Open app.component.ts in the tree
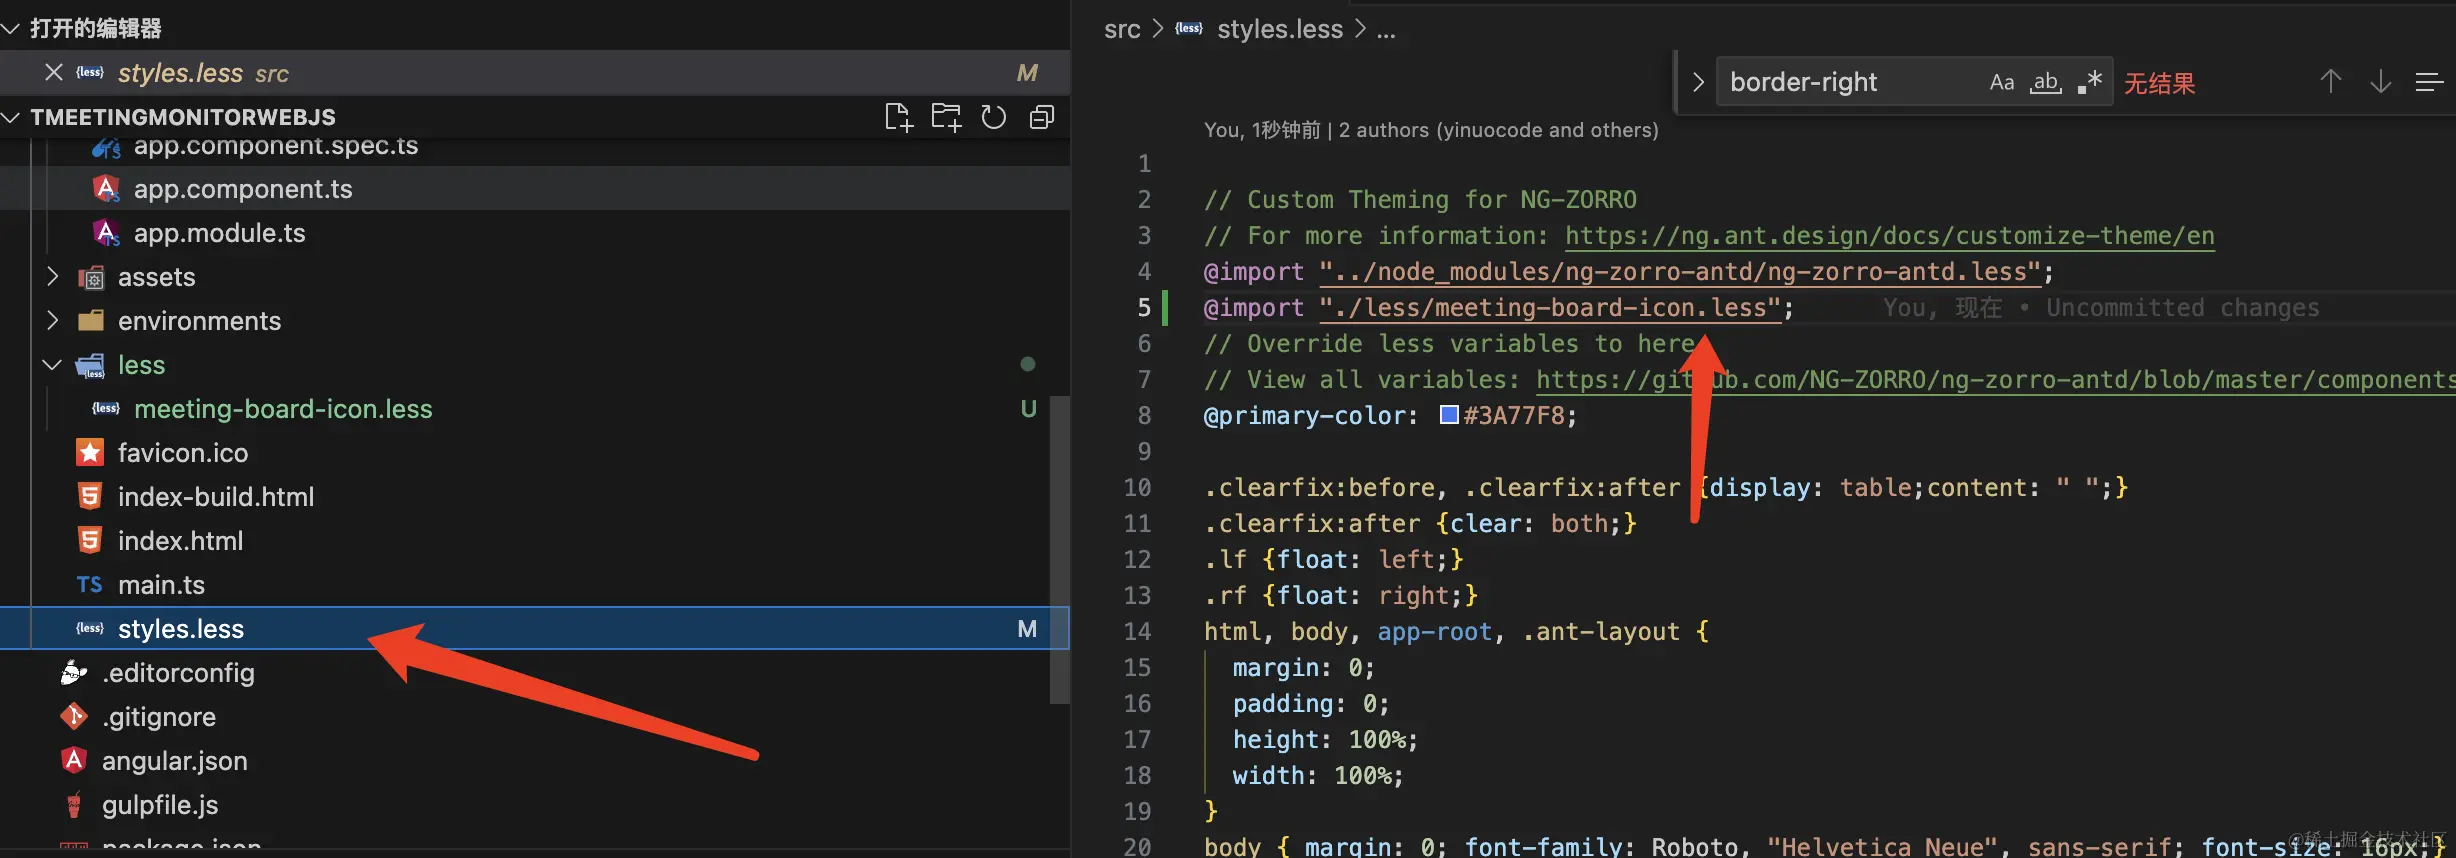This screenshot has height=858, width=2456. [243, 188]
